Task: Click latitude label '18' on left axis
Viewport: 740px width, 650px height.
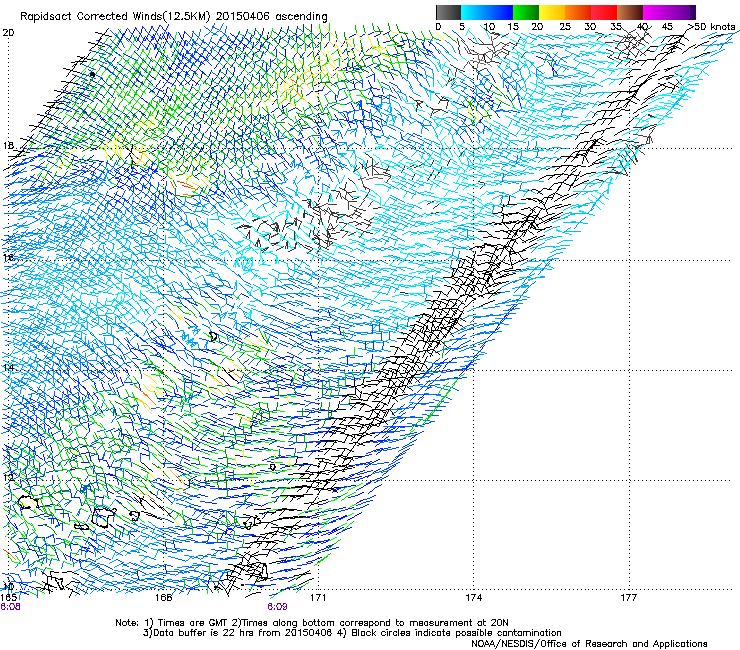Action: [x=8, y=145]
